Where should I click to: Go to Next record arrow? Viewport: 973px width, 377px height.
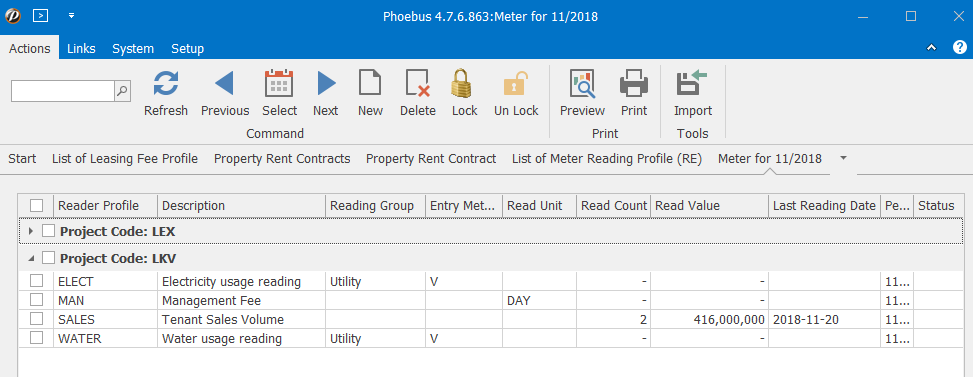(x=326, y=84)
